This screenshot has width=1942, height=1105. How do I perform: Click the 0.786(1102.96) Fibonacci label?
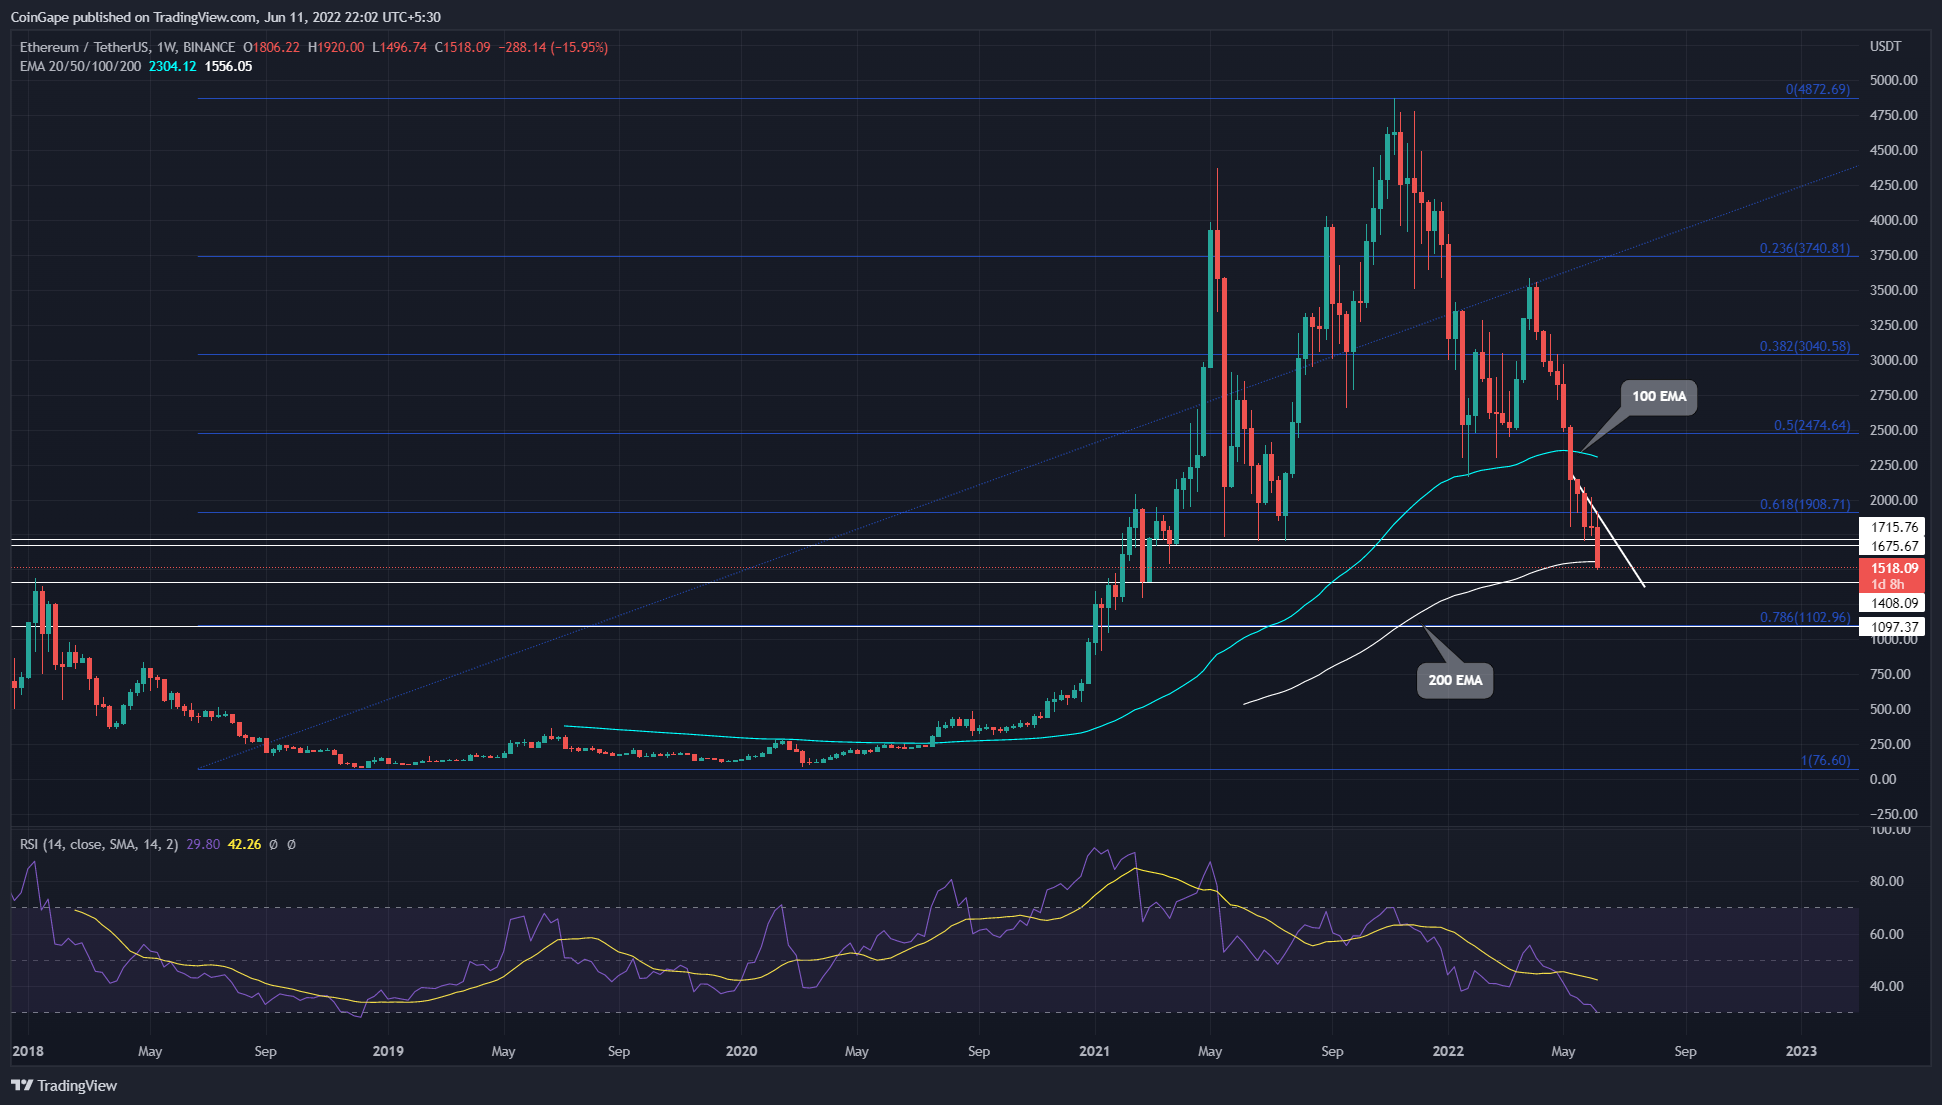1805,617
